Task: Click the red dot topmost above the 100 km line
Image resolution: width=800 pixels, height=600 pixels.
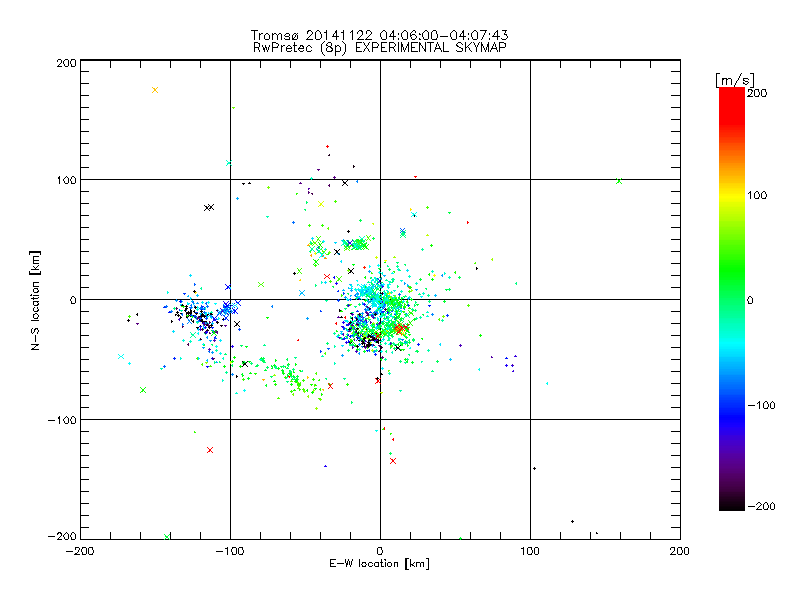Action: click(328, 147)
